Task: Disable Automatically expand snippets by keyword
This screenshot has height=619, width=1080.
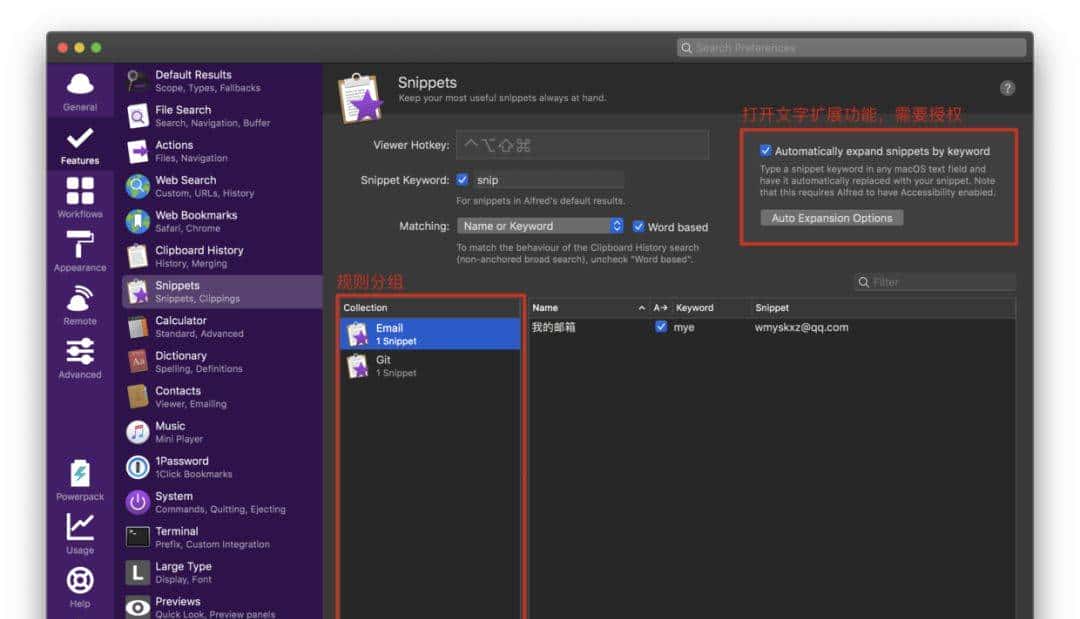Action: [x=766, y=151]
